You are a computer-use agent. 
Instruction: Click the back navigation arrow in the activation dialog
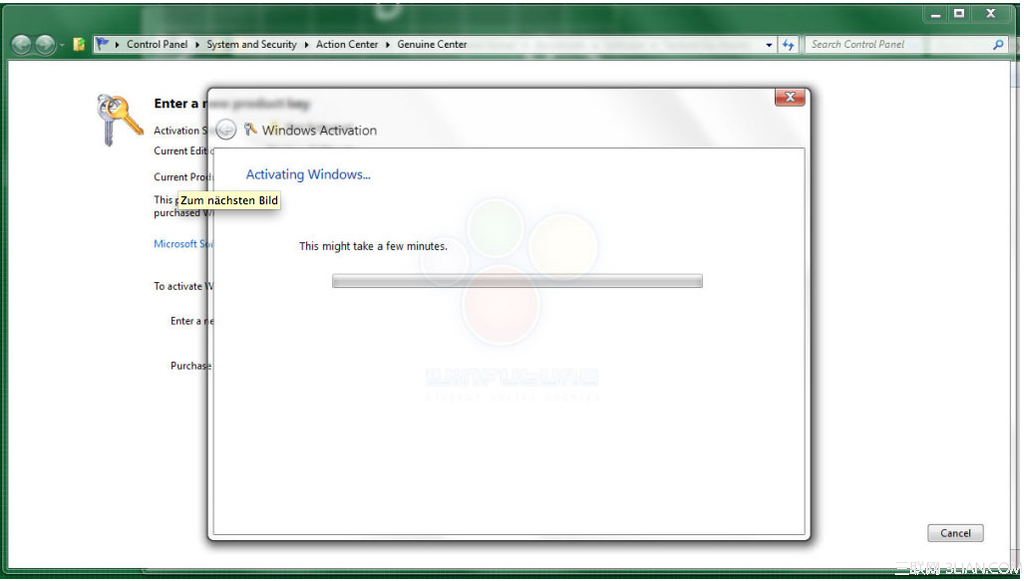(x=226, y=129)
